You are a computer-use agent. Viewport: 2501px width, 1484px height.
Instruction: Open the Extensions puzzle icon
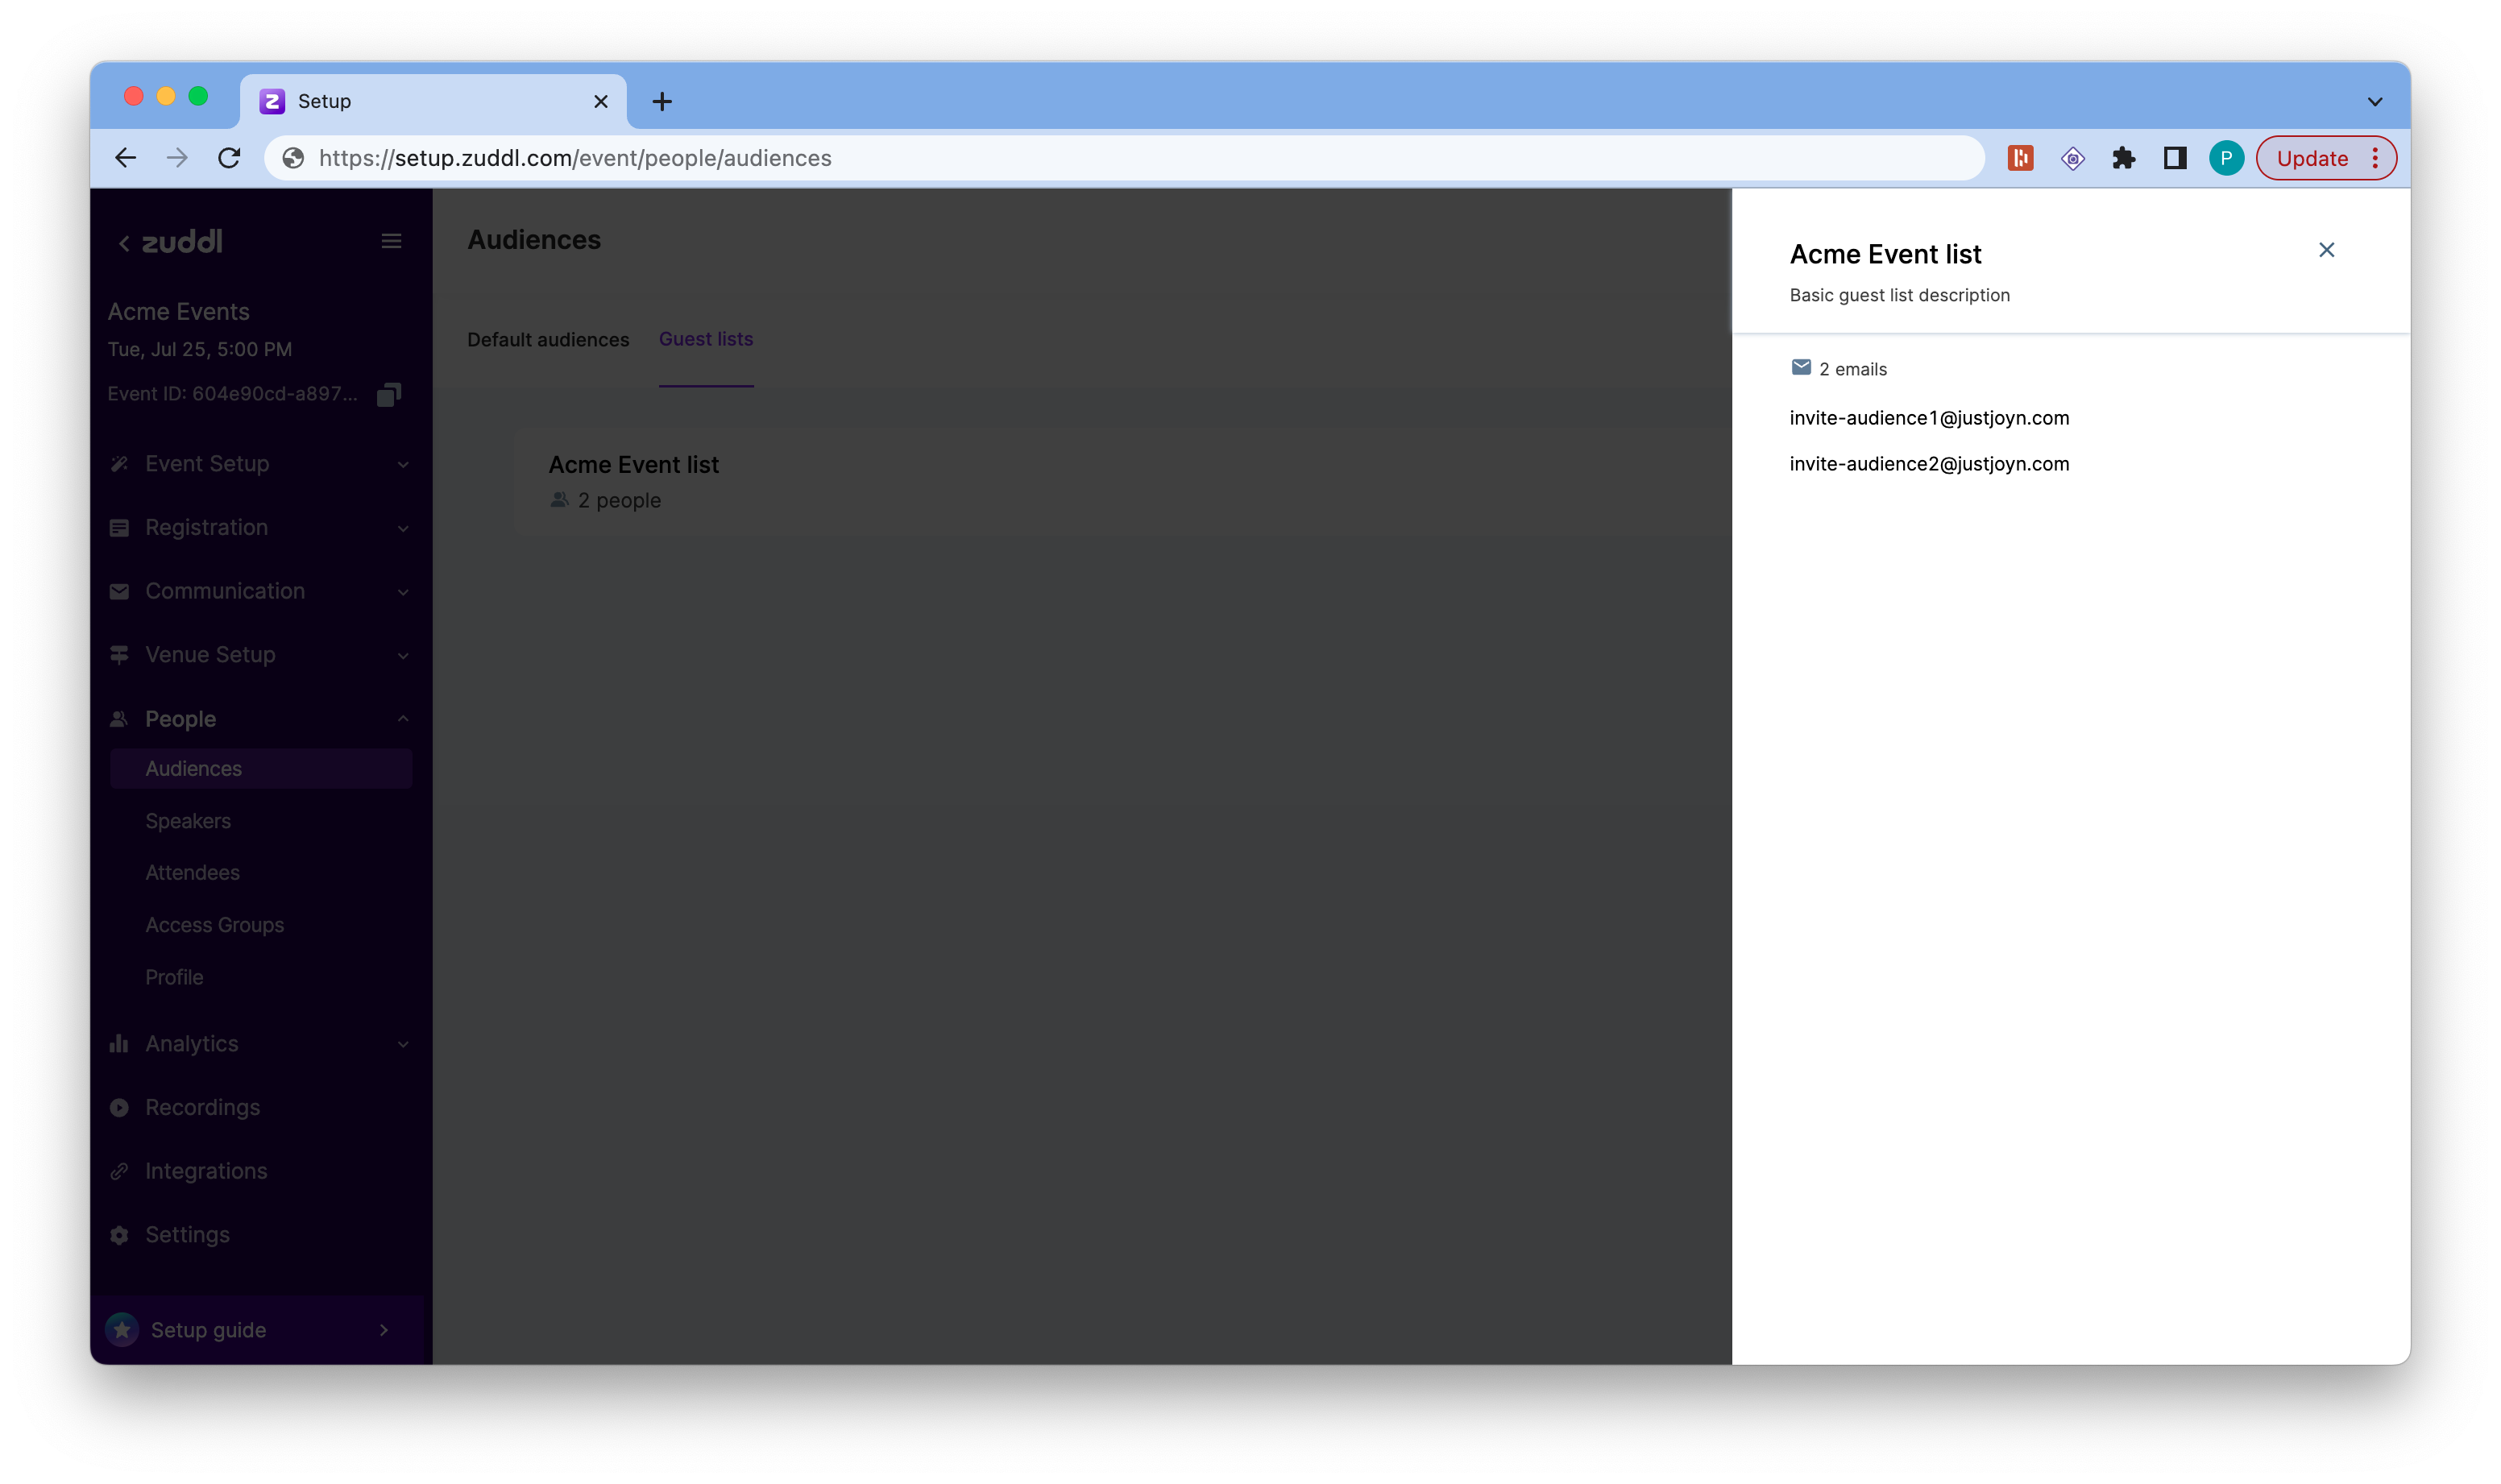(2123, 158)
